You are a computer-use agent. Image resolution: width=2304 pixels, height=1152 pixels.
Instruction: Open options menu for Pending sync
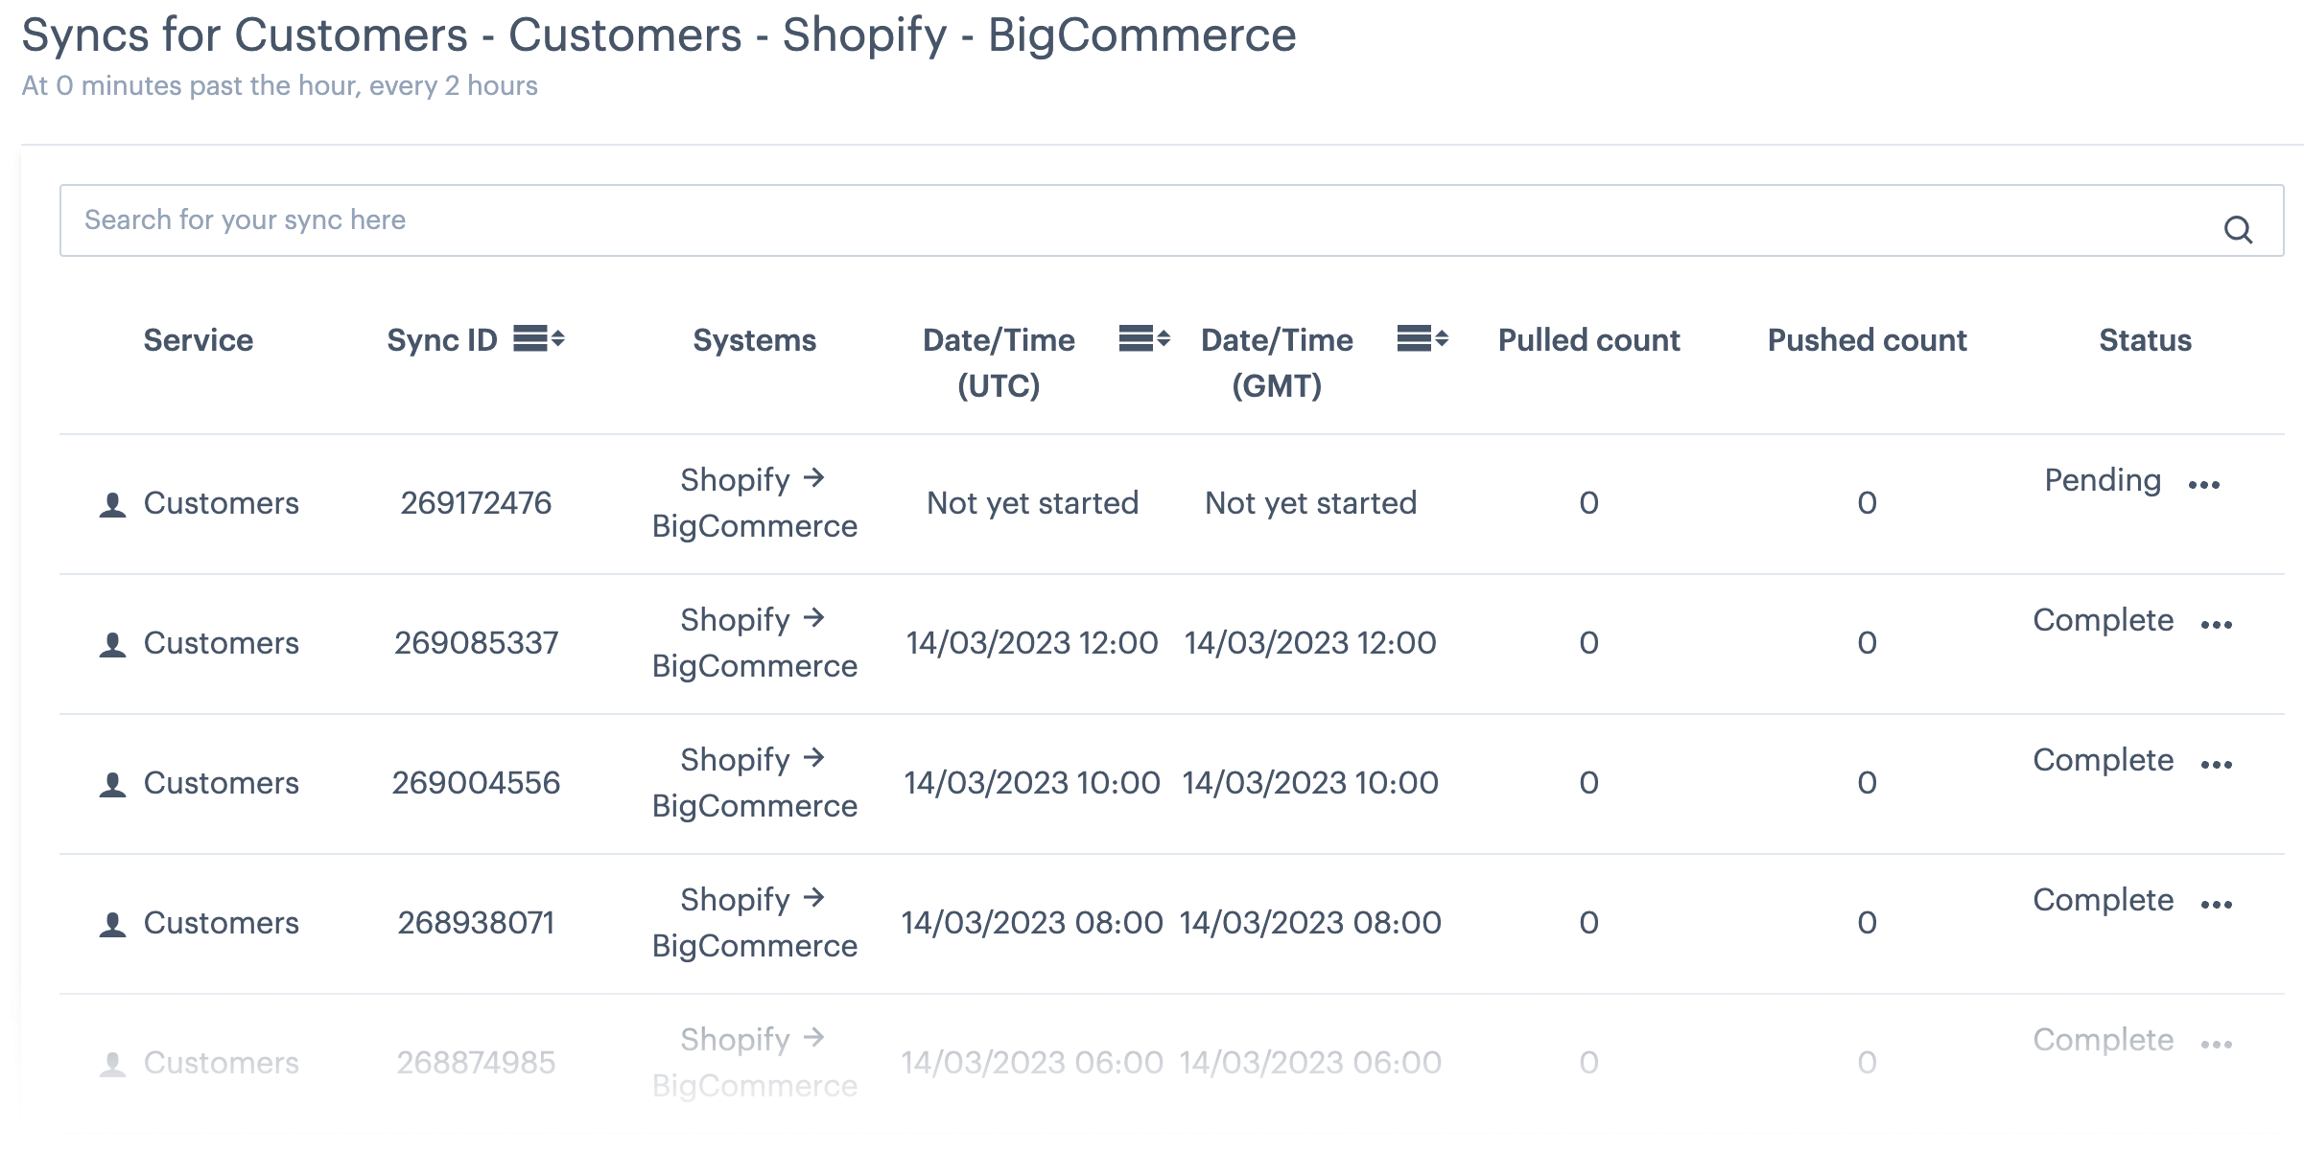coord(2204,485)
